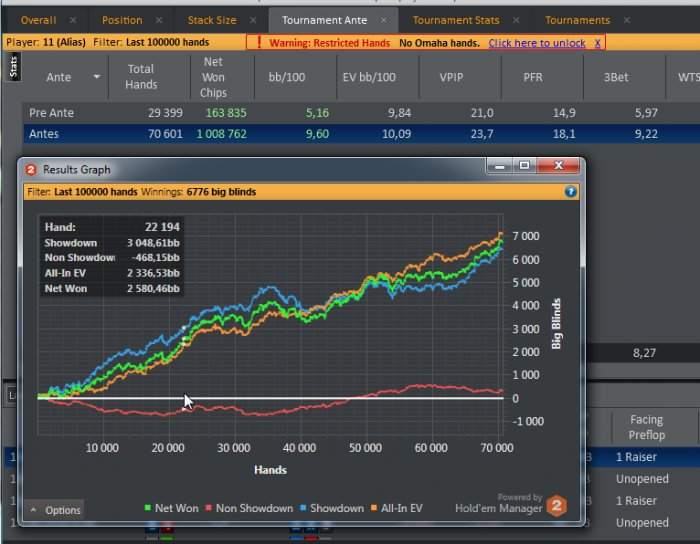Select the first Unopened row
Image resolution: width=700 pixels, height=544 pixels.
[x=642, y=479]
